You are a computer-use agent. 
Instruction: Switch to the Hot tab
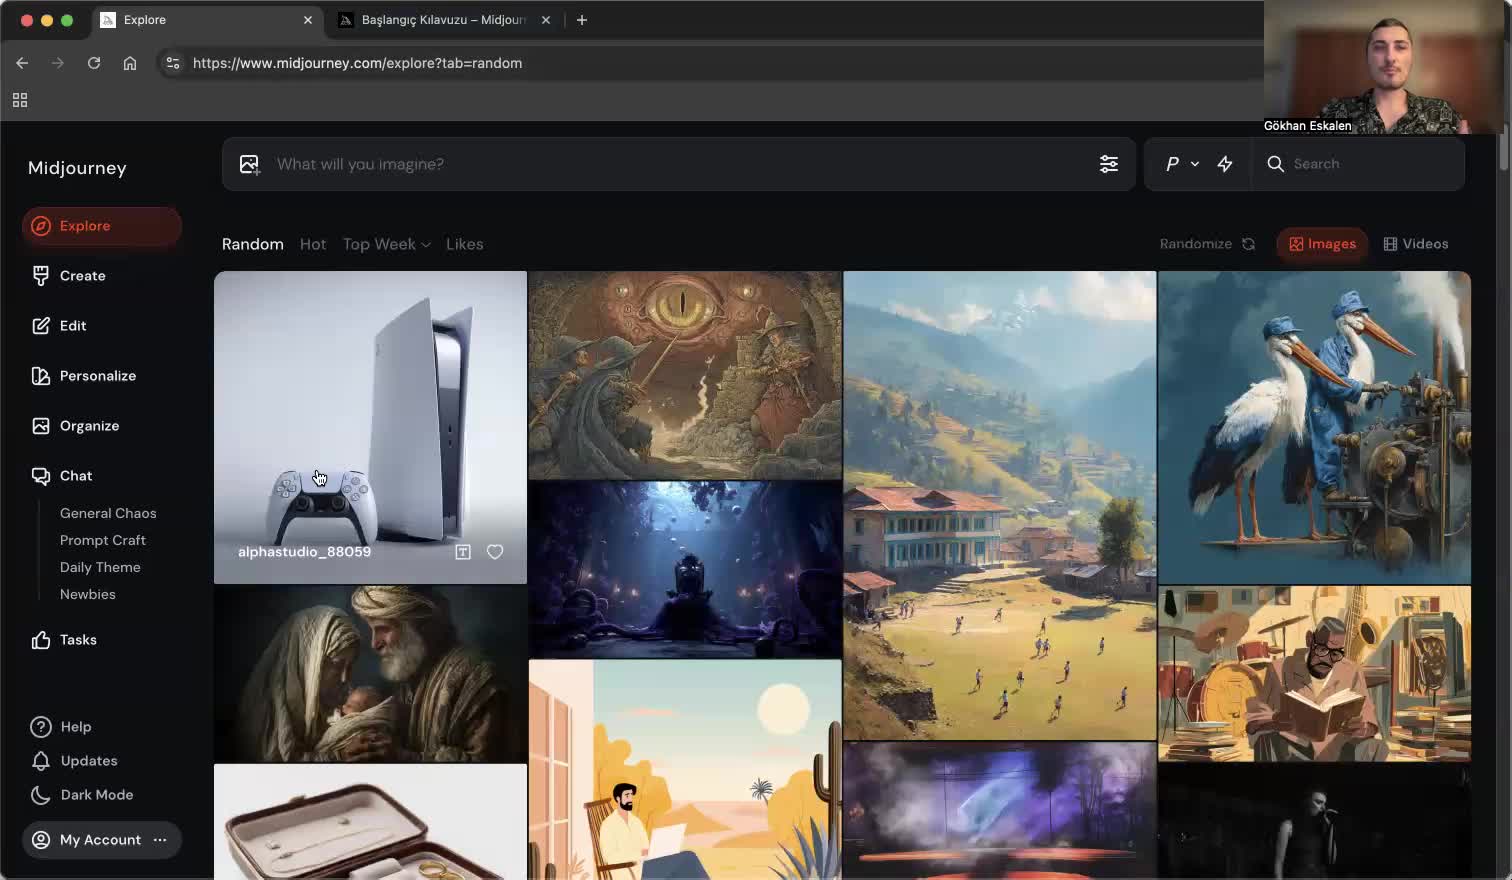point(313,244)
